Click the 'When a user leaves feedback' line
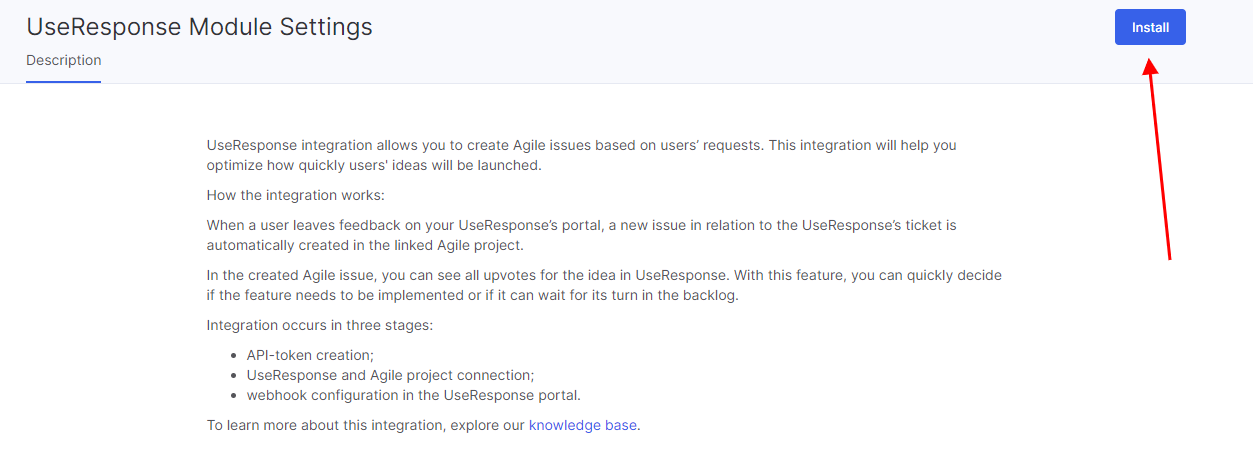This screenshot has height=457, width=1253. coord(582,225)
